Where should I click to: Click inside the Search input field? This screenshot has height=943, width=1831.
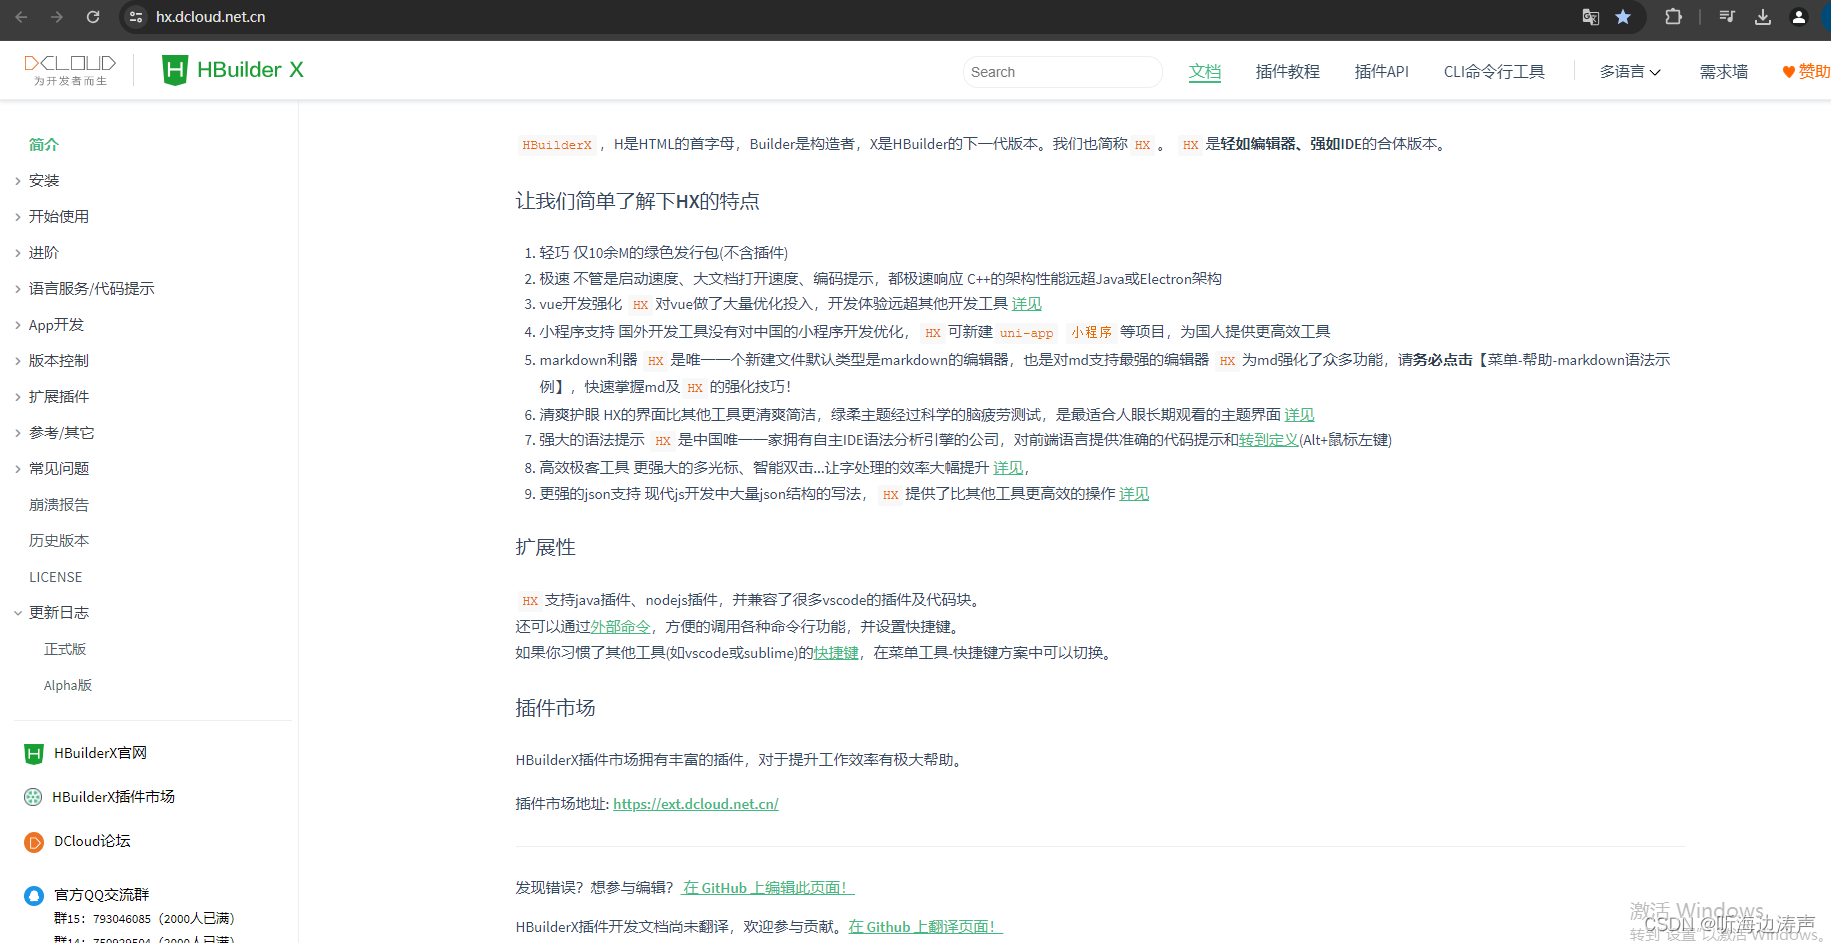coord(1062,71)
